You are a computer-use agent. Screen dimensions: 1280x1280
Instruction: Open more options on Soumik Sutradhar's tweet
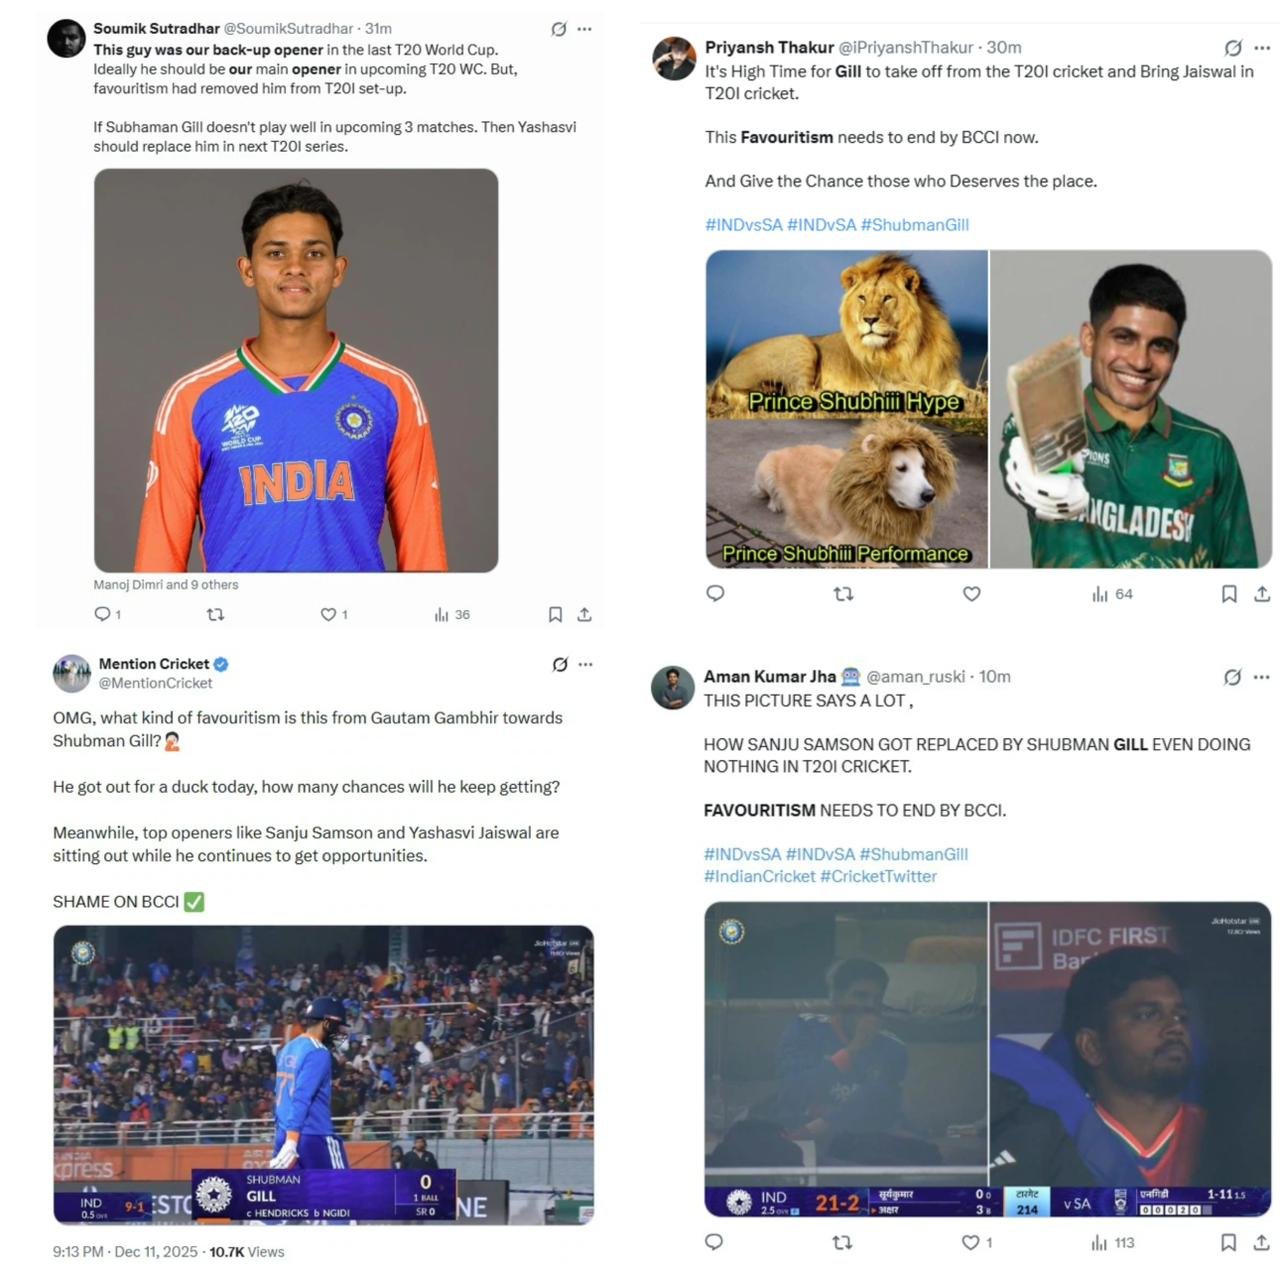(585, 29)
